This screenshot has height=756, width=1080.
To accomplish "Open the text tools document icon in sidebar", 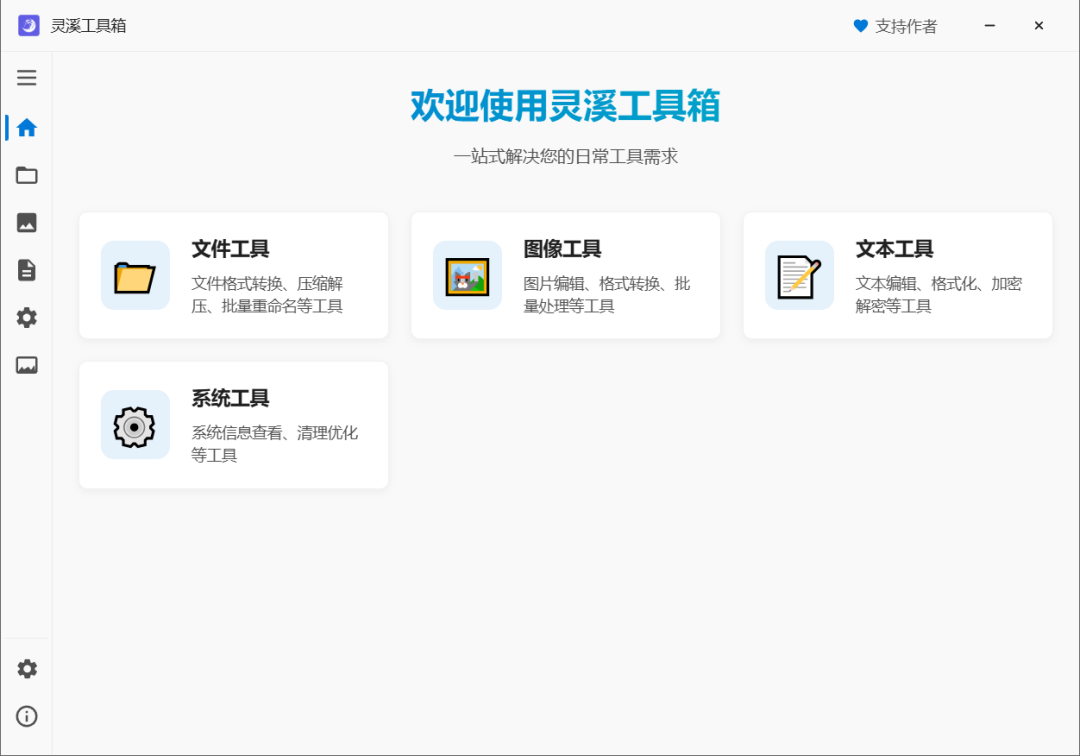I will [27, 270].
